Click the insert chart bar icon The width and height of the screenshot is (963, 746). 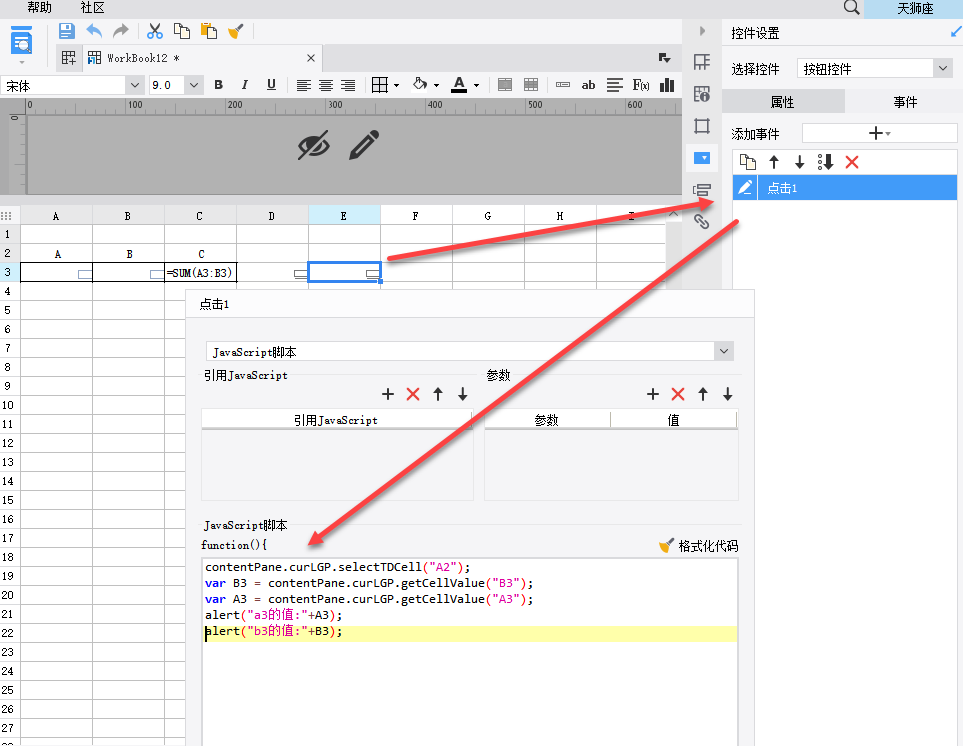(x=667, y=85)
